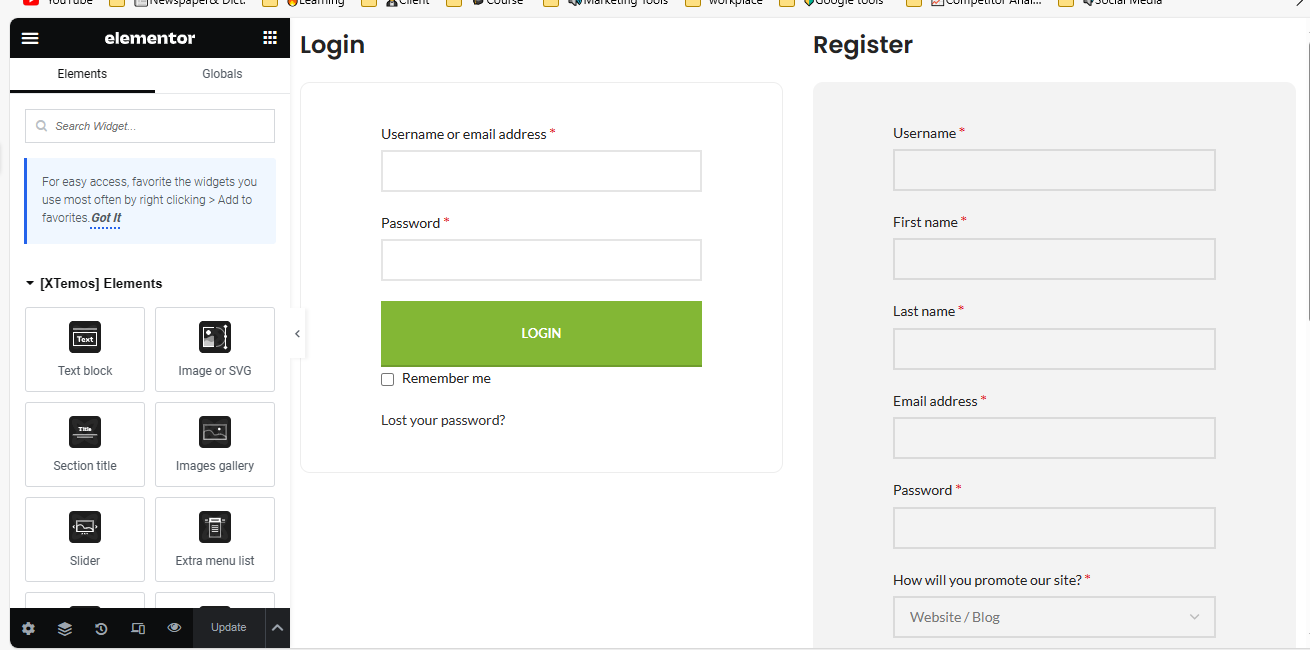
Task: Expand save options arrow beside Update
Action: click(x=278, y=628)
